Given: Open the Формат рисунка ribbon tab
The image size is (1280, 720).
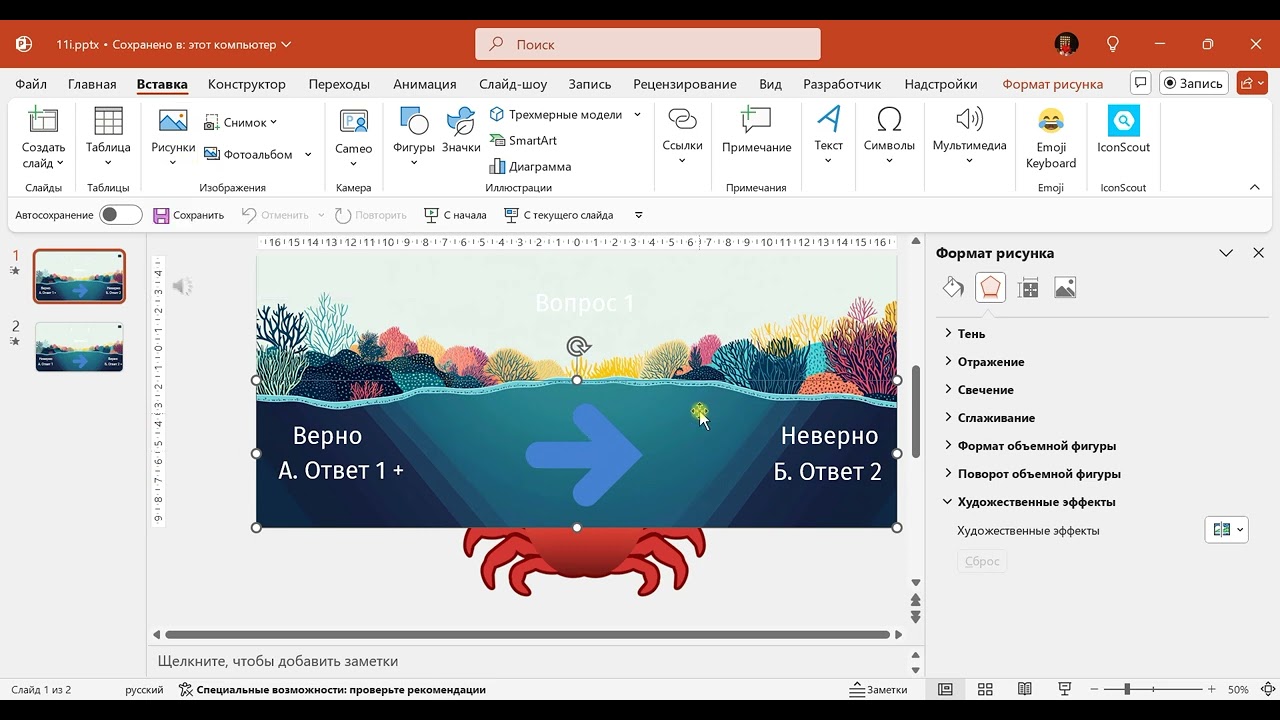Looking at the screenshot, I should tap(1053, 84).
